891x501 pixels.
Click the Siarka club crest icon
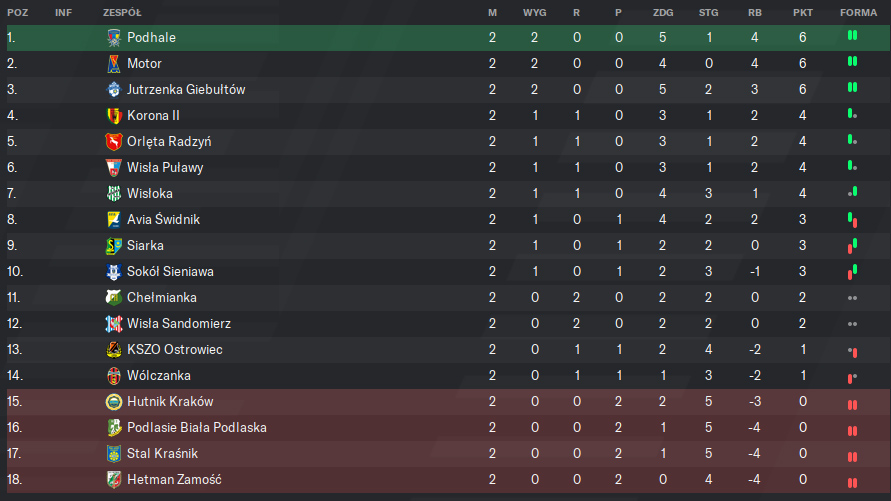(114, 245)
